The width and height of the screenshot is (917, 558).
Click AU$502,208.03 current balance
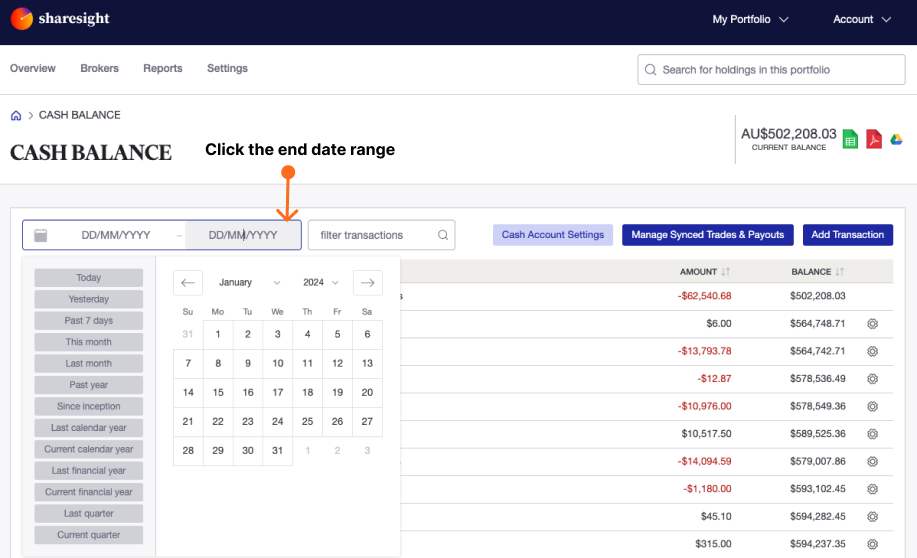pyautogui.click(x=788, y=134)
